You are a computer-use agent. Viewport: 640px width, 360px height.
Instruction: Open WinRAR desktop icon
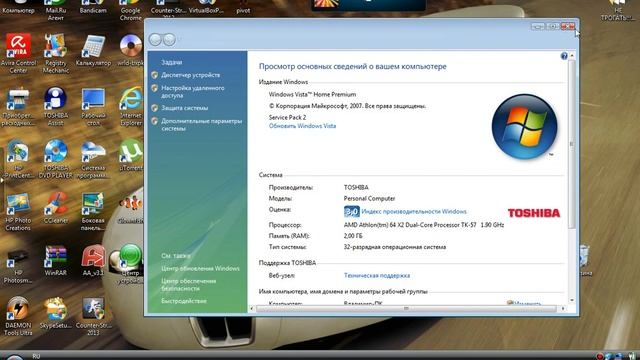click(x=56, y=260)
